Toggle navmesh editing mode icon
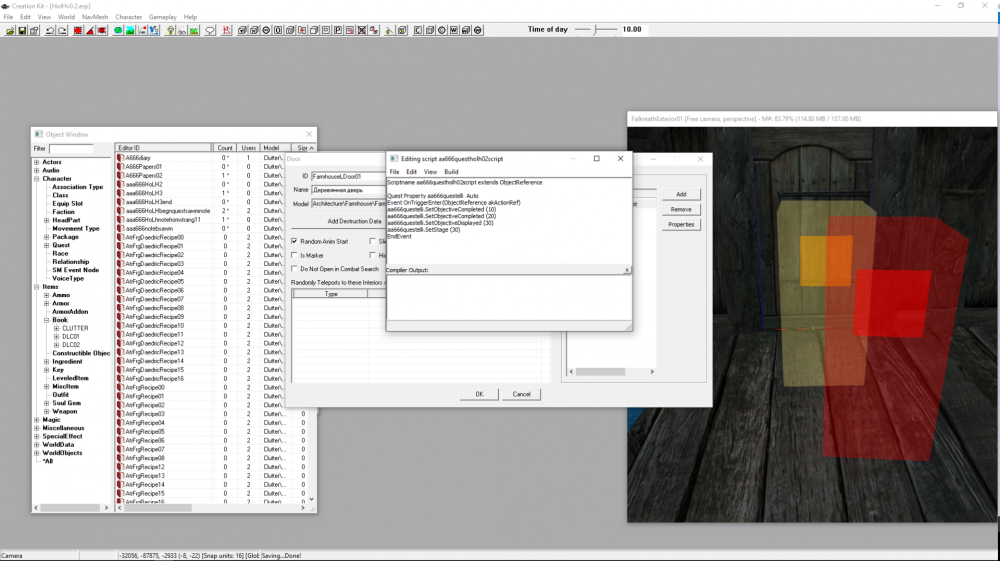This screenshot has height=561, width=1000. point(226,30)
